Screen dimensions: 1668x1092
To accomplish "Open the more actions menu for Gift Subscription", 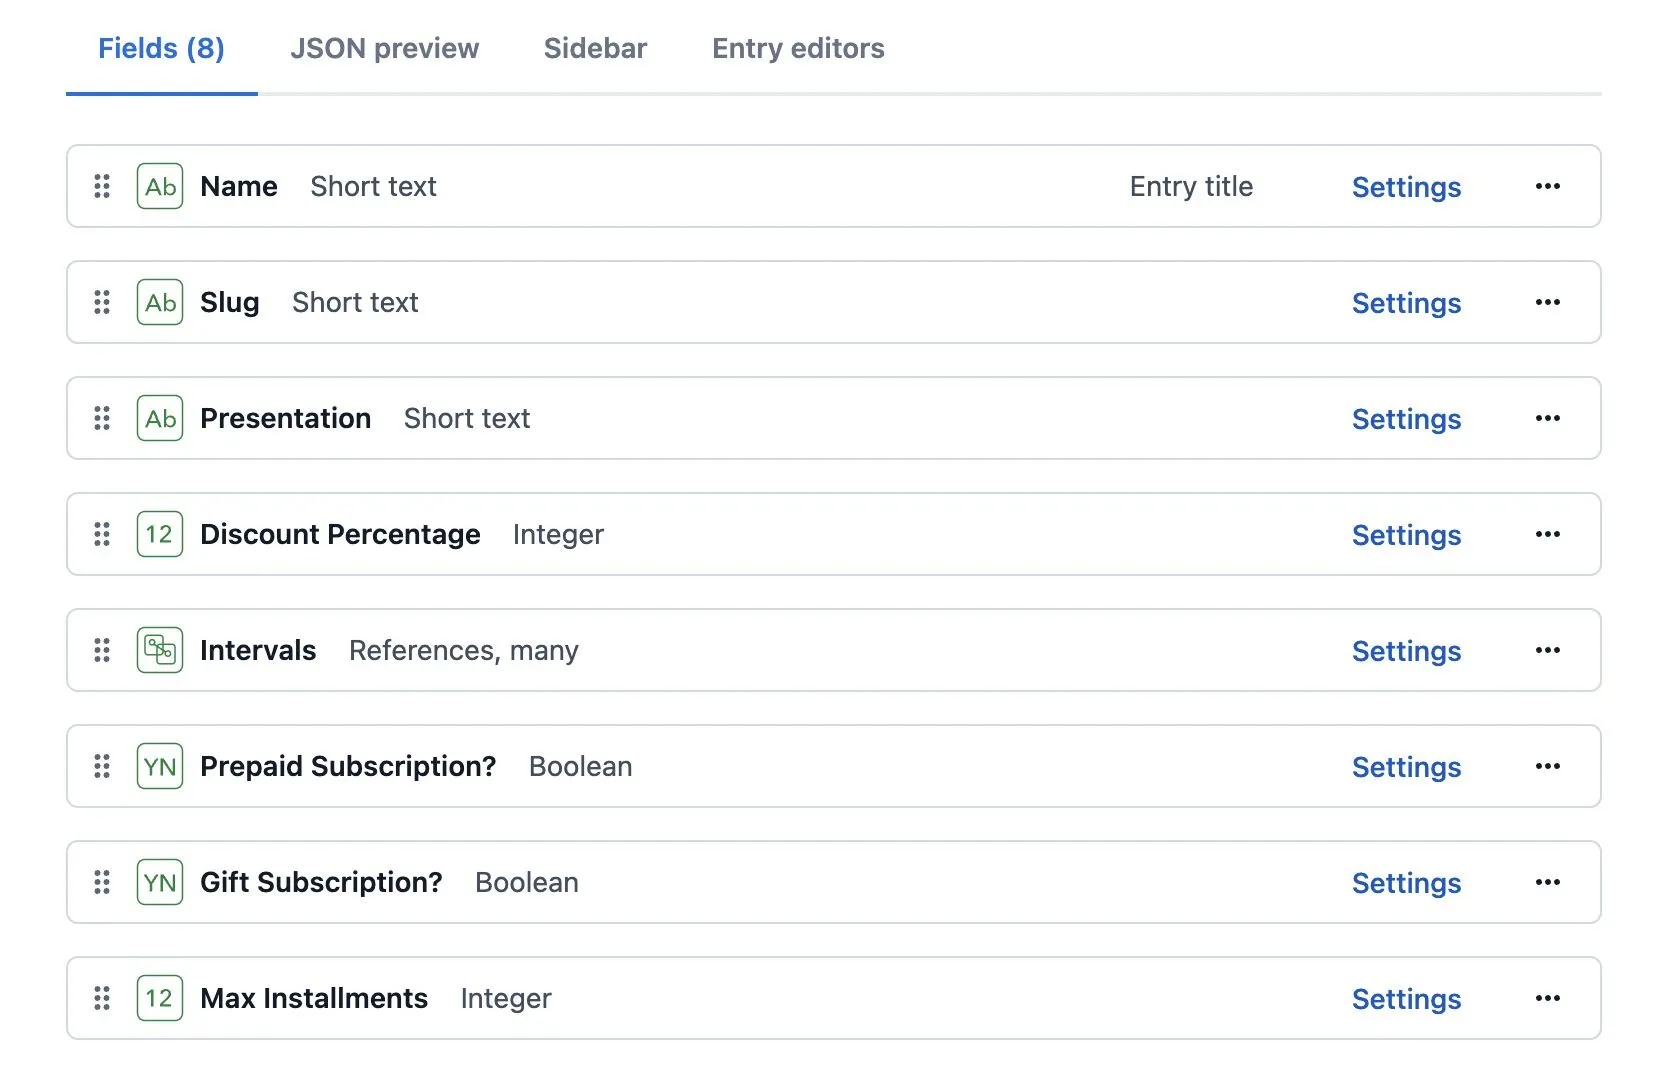I will 1548,882.
